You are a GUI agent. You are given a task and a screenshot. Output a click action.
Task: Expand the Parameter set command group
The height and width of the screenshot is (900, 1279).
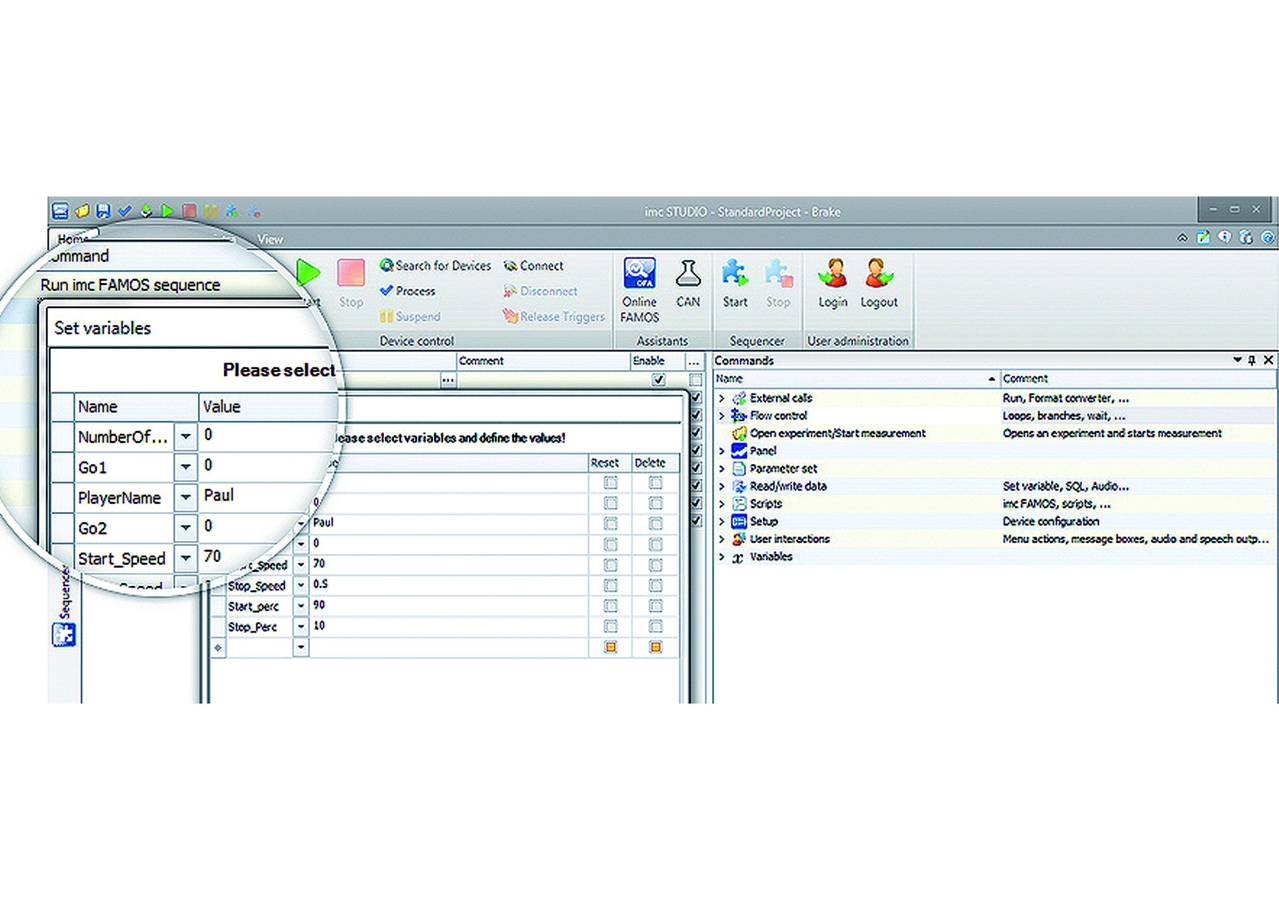(x=722, y=468)
